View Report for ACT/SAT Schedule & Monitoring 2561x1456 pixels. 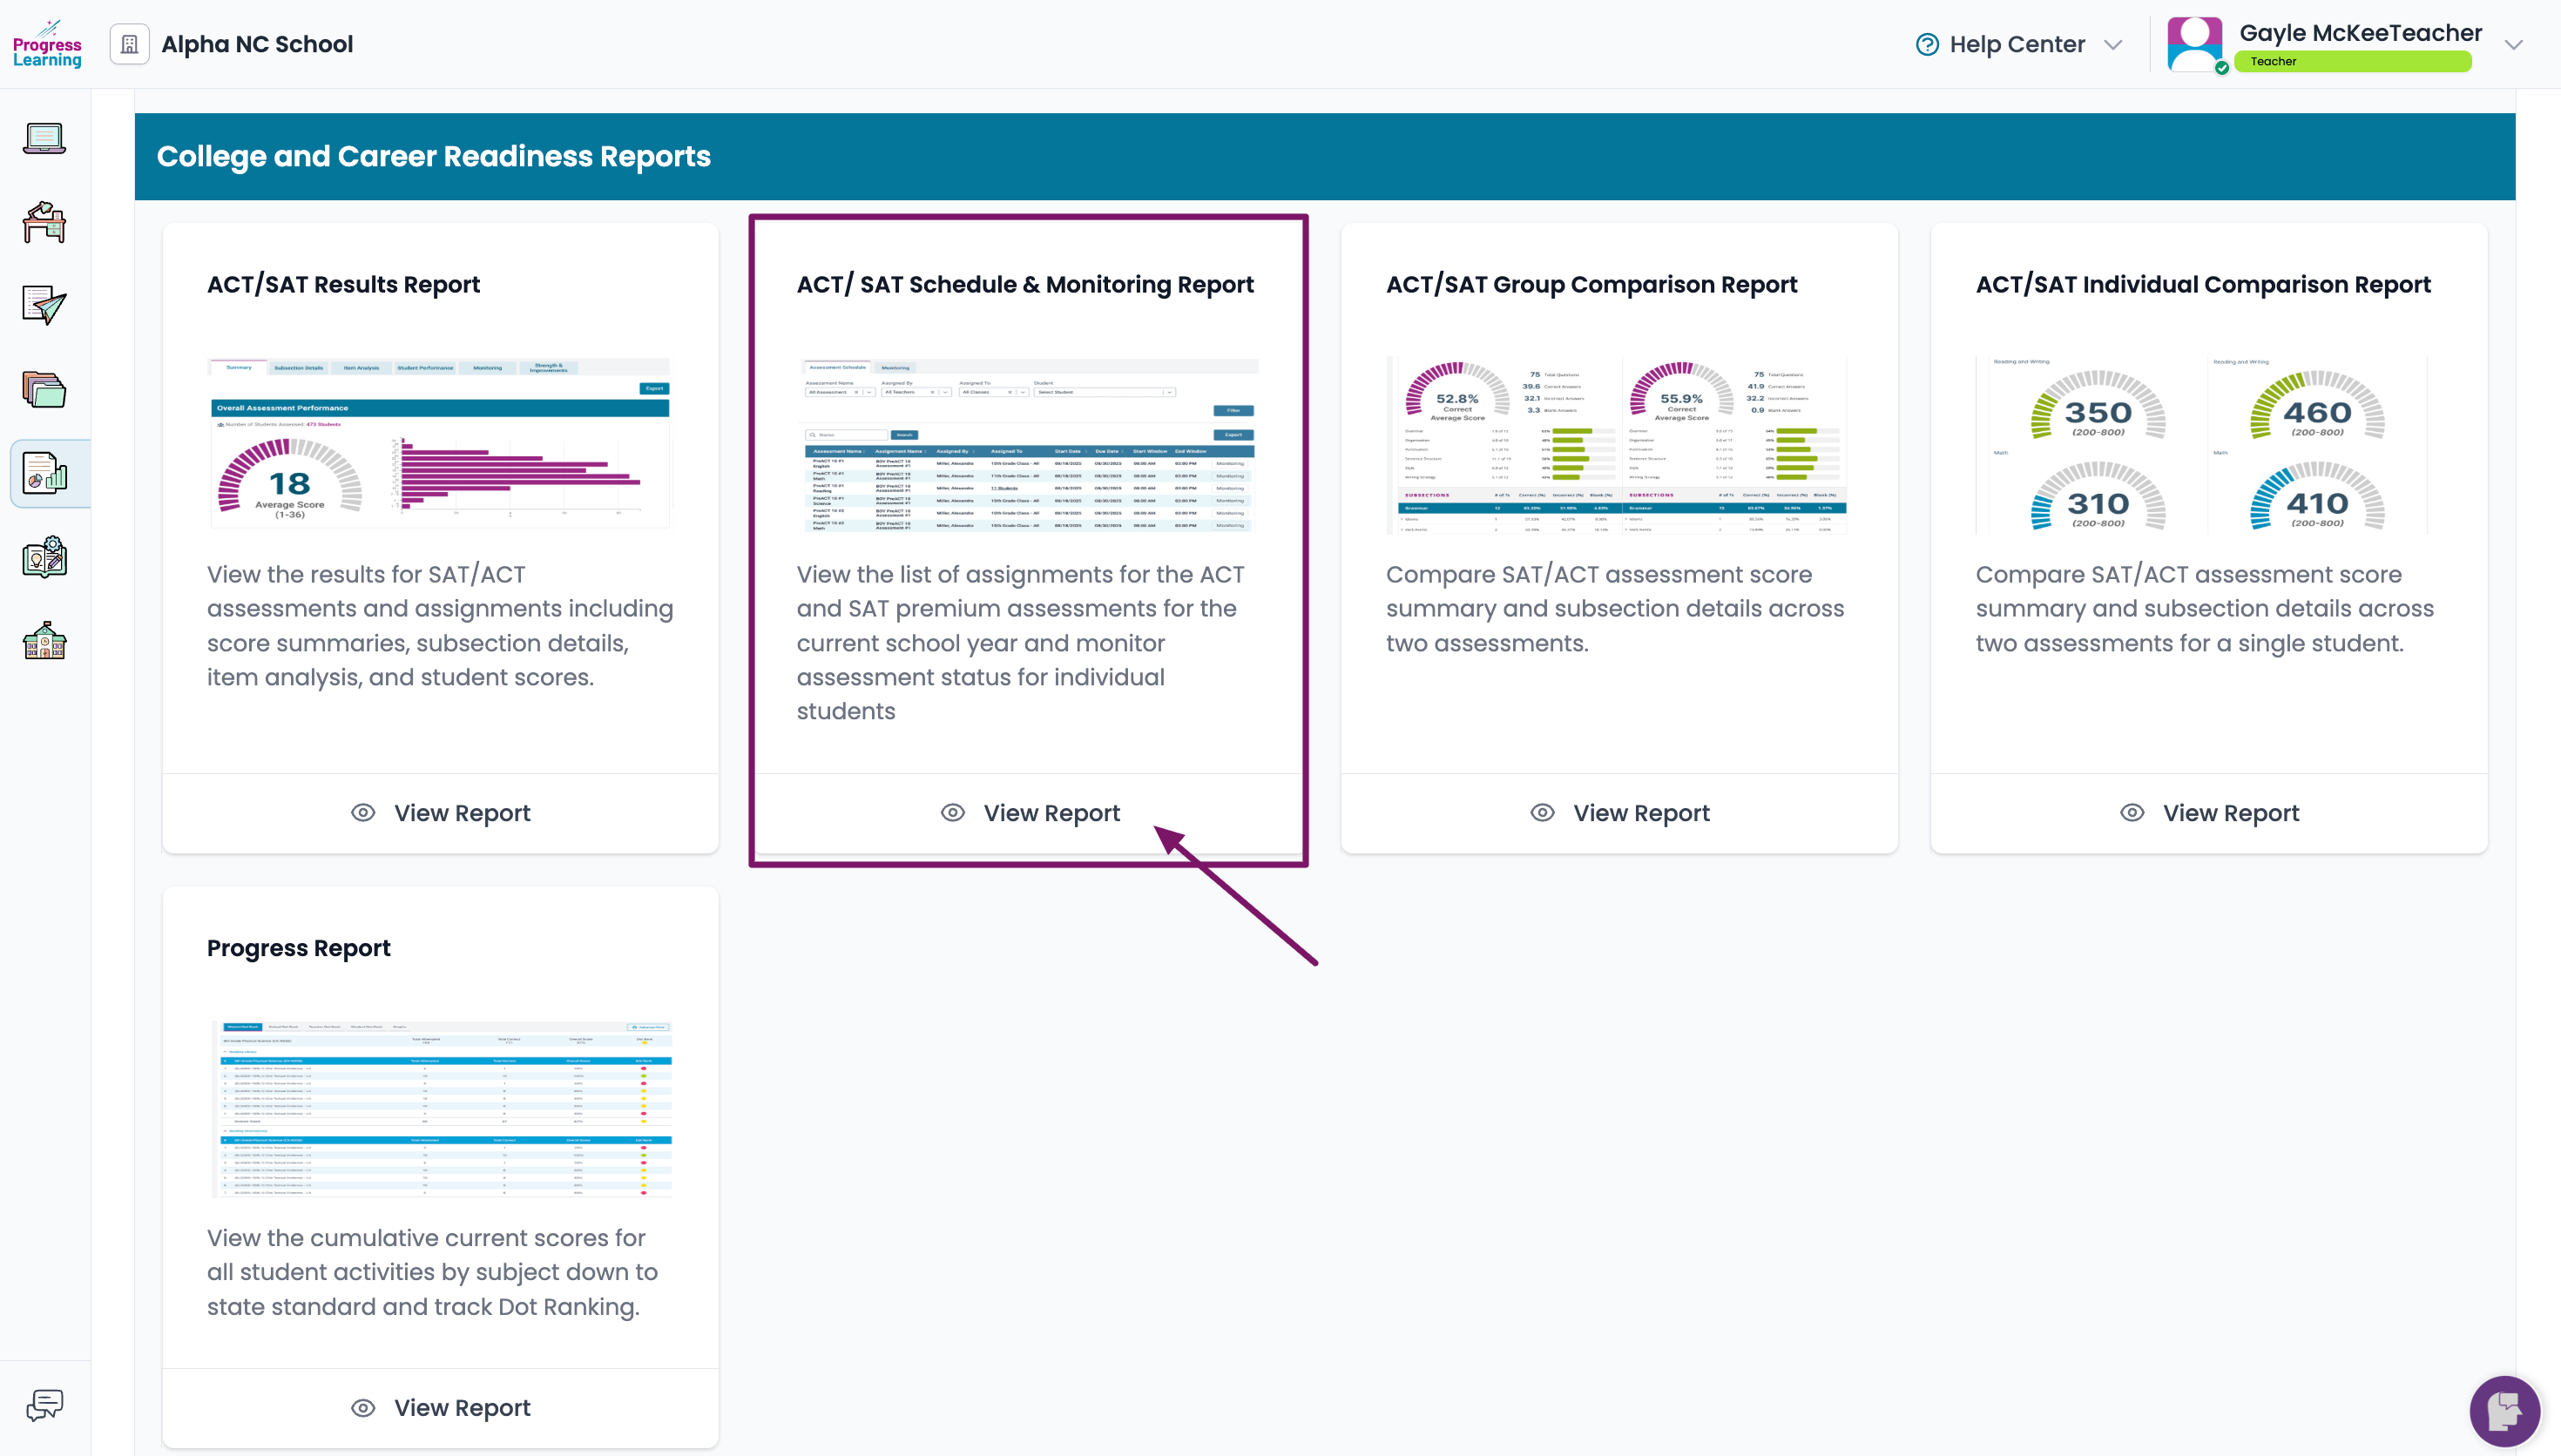tap(1031, 813)
